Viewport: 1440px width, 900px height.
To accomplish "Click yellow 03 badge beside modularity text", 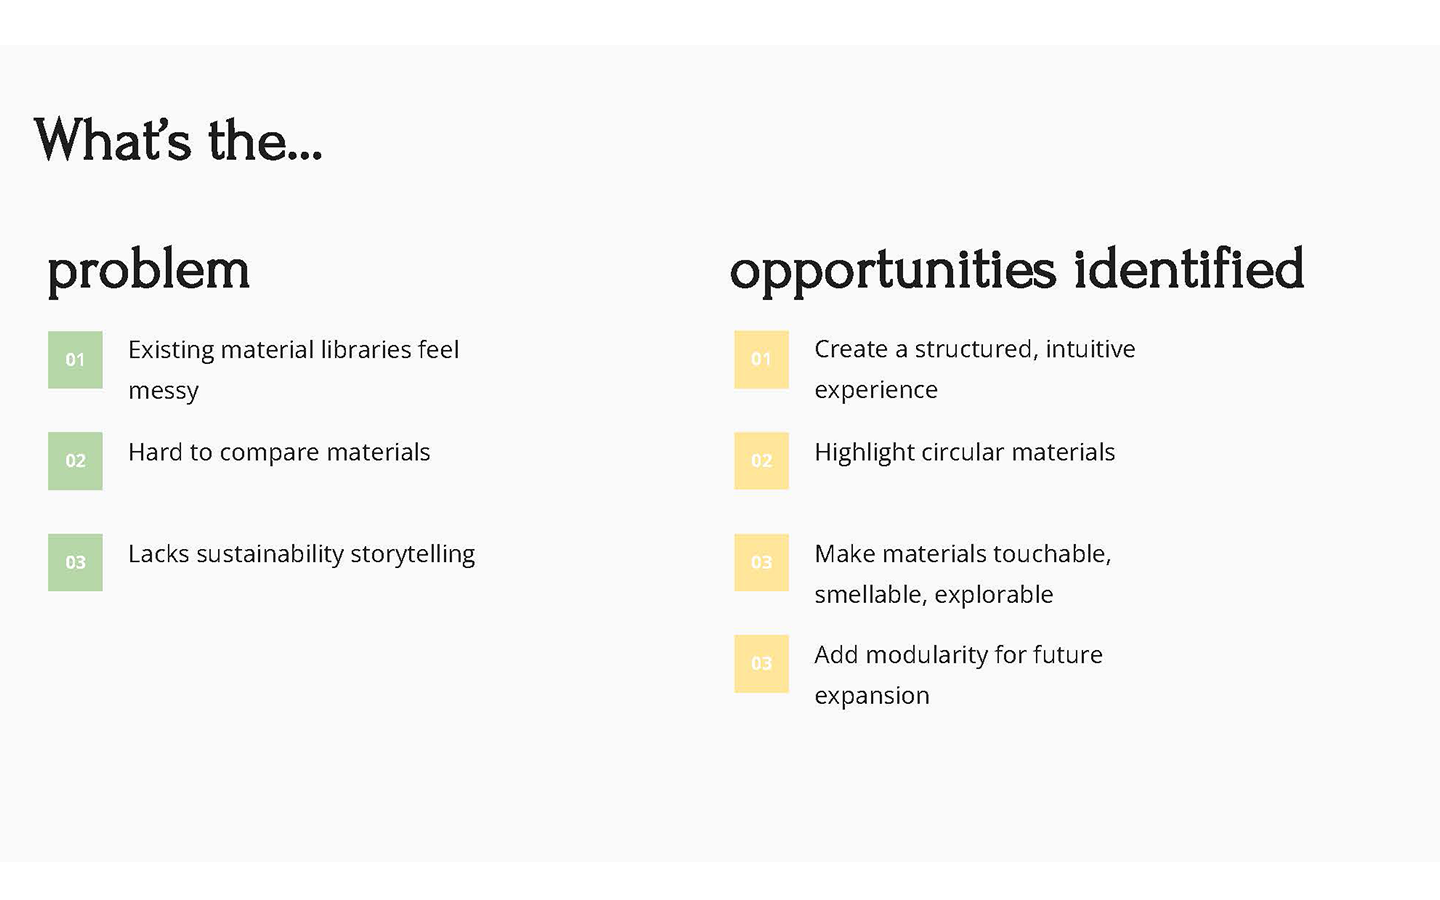I will [x=761, y=664].
